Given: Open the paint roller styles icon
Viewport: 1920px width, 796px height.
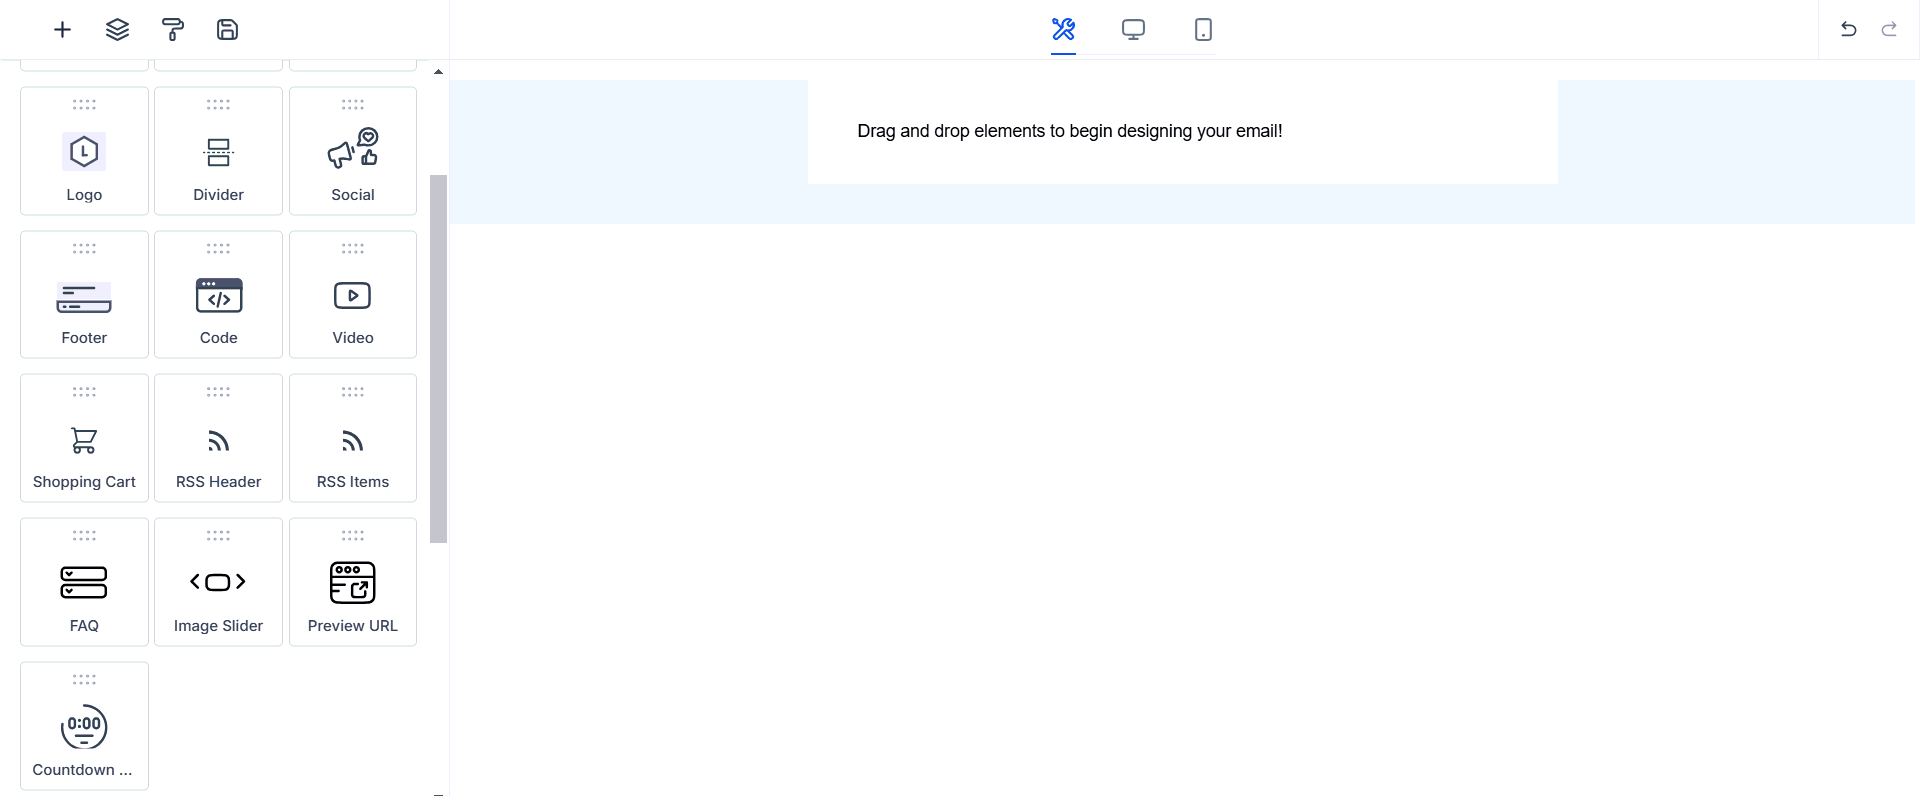Looking at the screenshot, I should click(173, 30).
